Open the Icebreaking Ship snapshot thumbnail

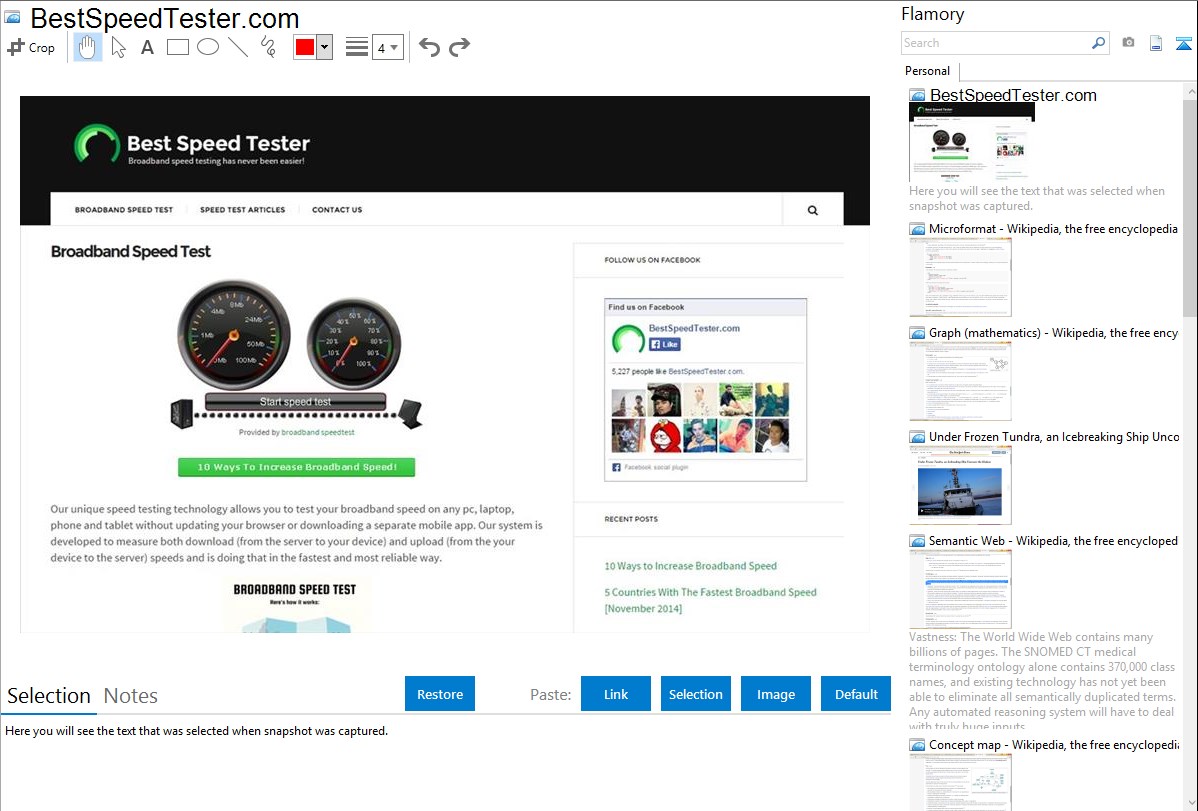[960, 485]
